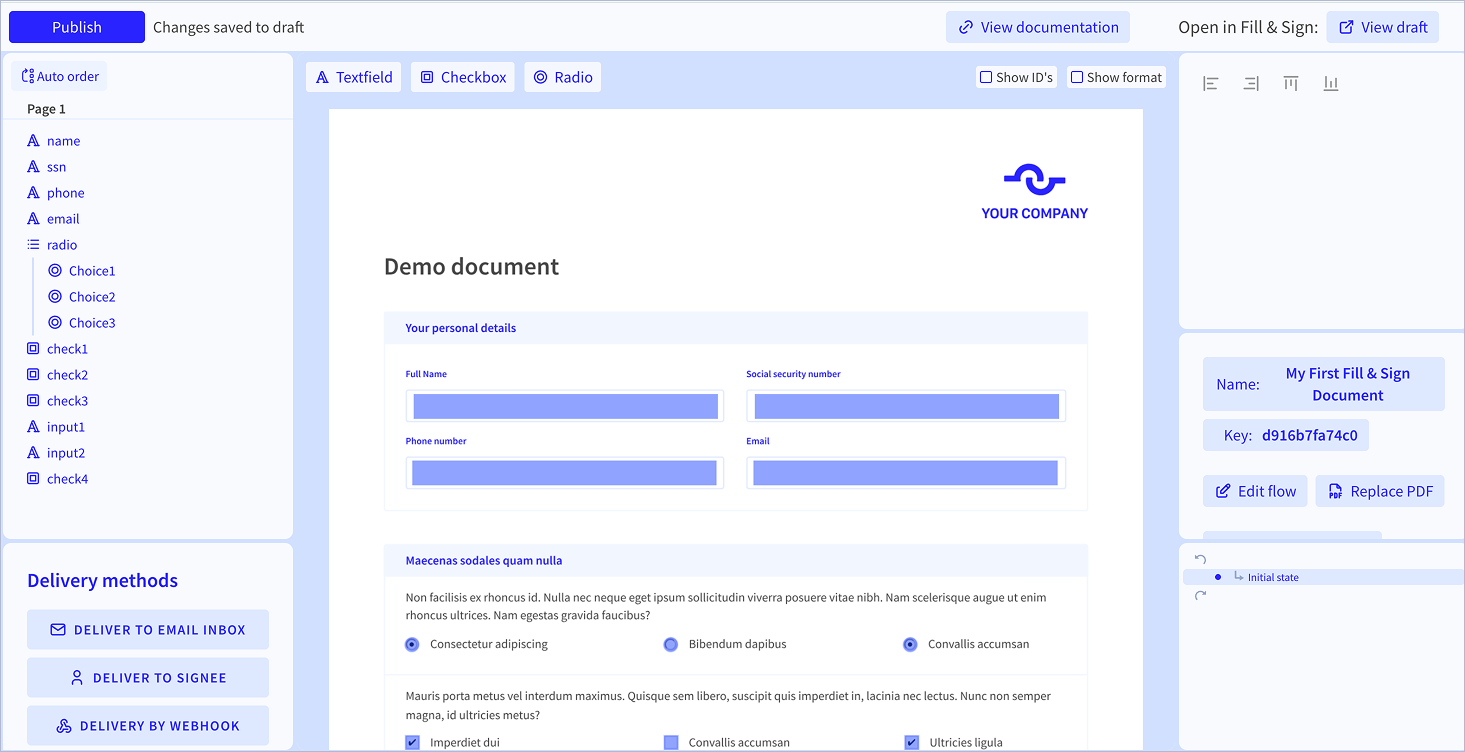
Task: Click the Social security number field
Action: 906,406
